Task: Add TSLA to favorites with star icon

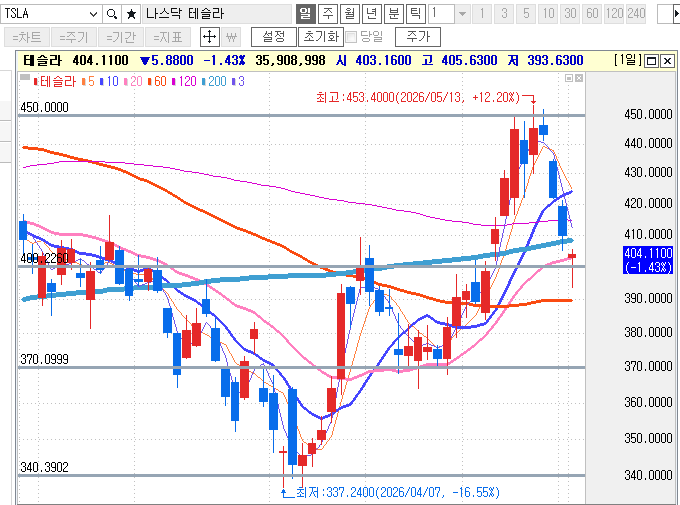Action: [x=131, y=14]
